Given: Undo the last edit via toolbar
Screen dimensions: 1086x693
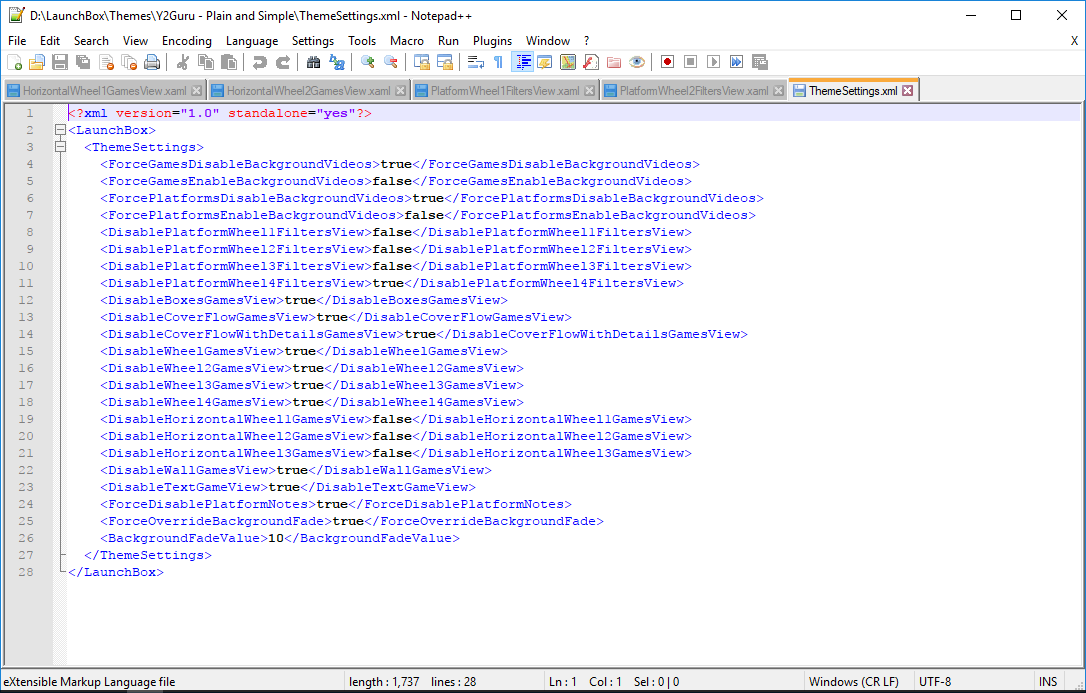Looking at the screenshot, I should [260, 62].
